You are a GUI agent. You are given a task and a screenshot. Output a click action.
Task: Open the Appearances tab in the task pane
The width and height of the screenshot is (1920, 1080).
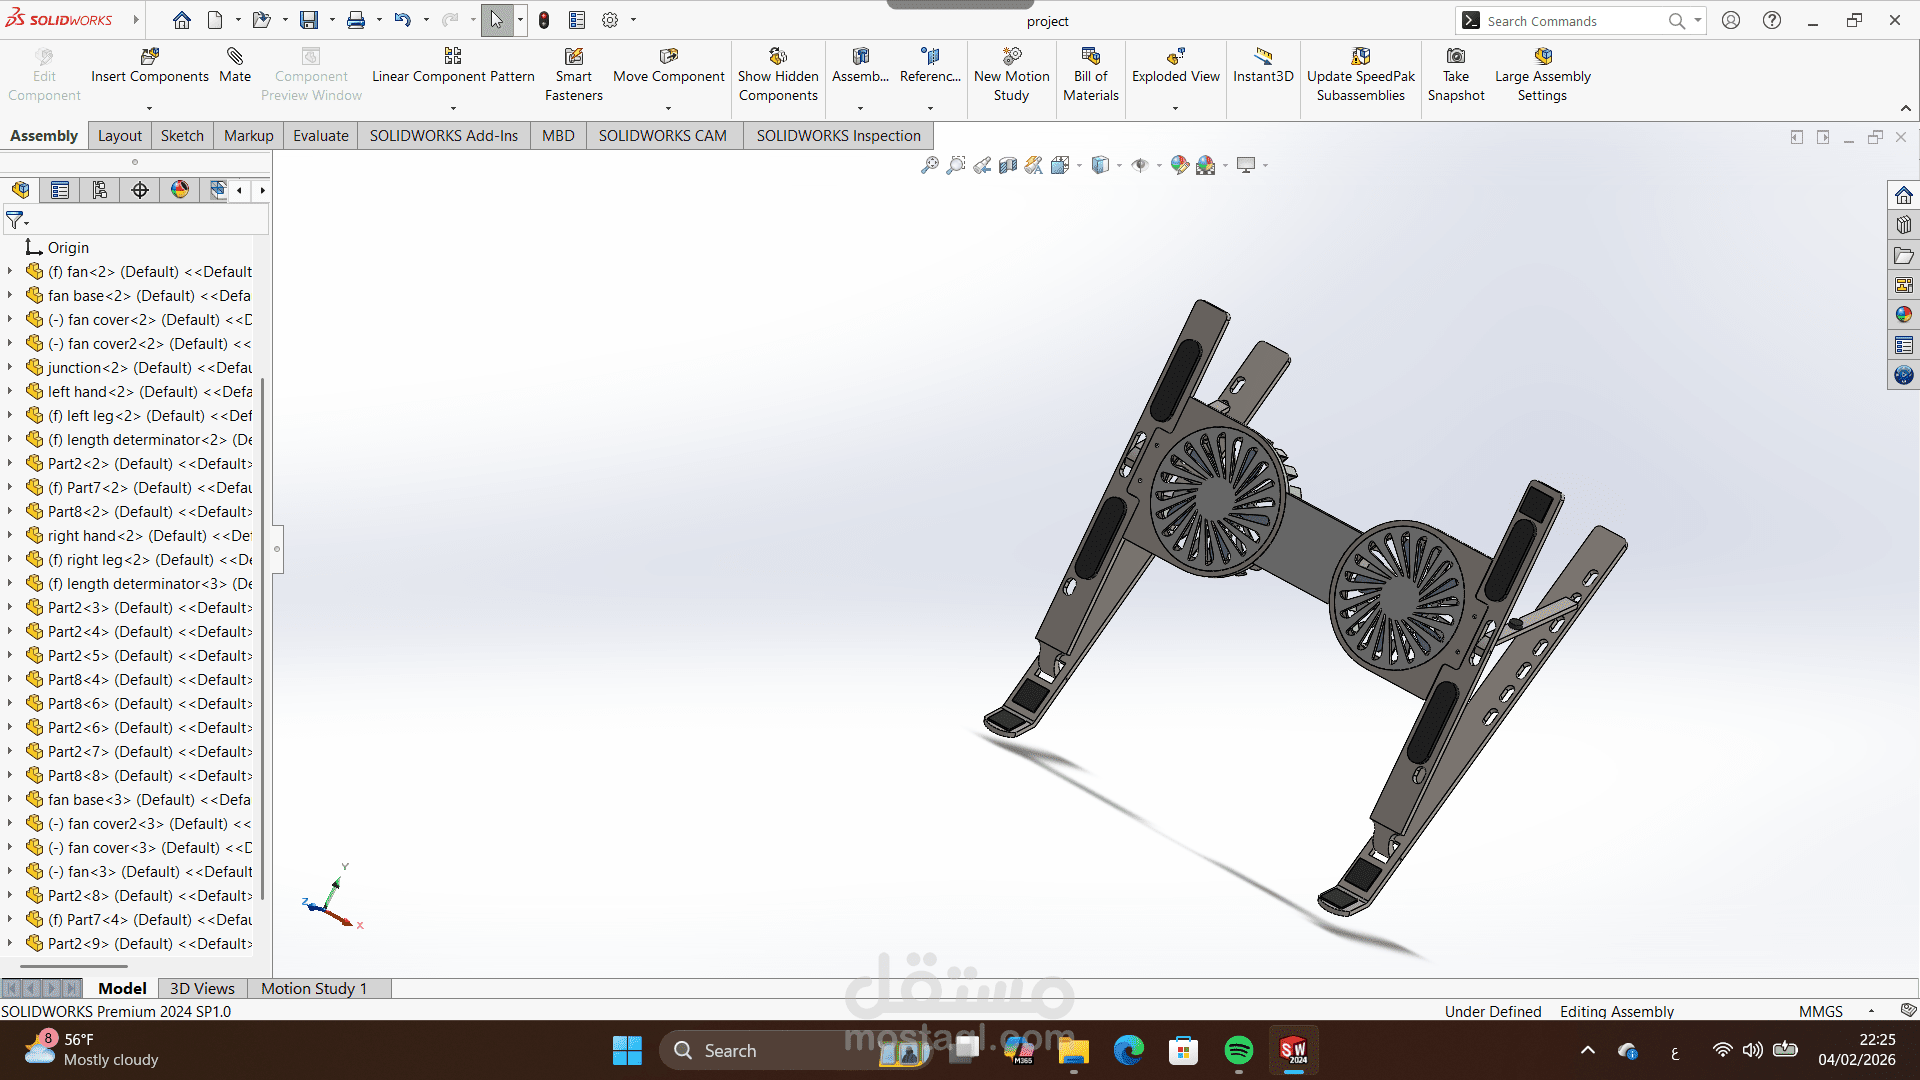(x=1903, y=315)
